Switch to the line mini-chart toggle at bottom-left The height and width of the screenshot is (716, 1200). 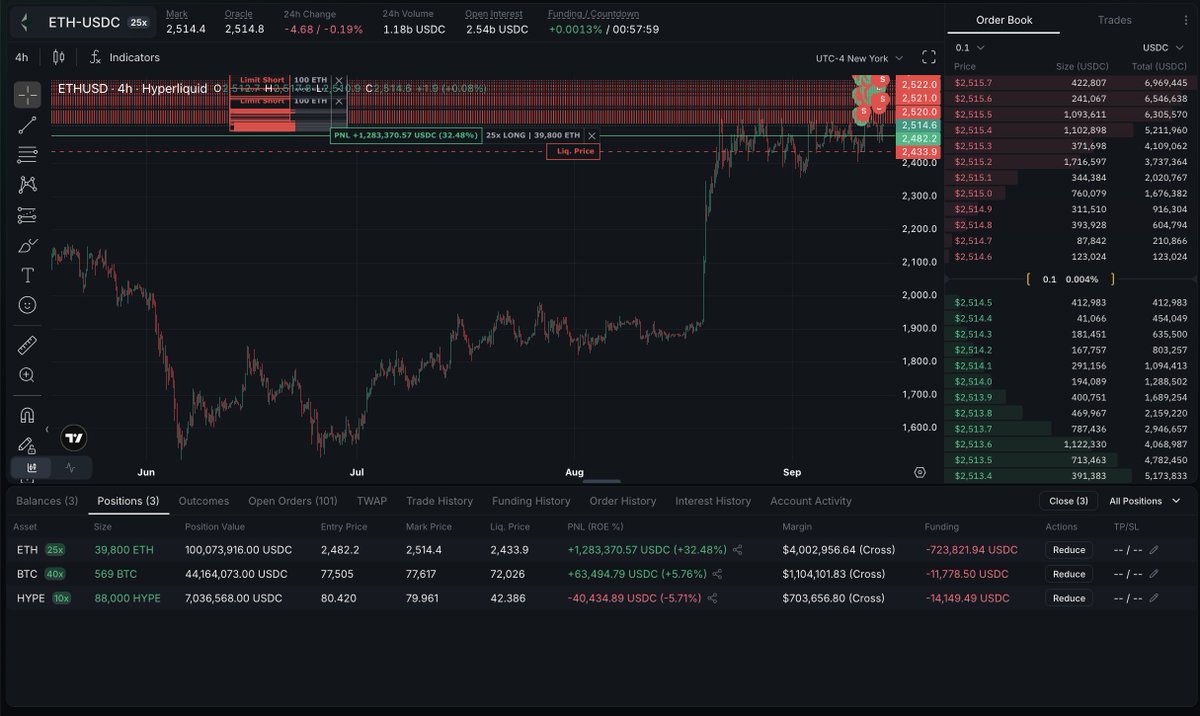70,467
